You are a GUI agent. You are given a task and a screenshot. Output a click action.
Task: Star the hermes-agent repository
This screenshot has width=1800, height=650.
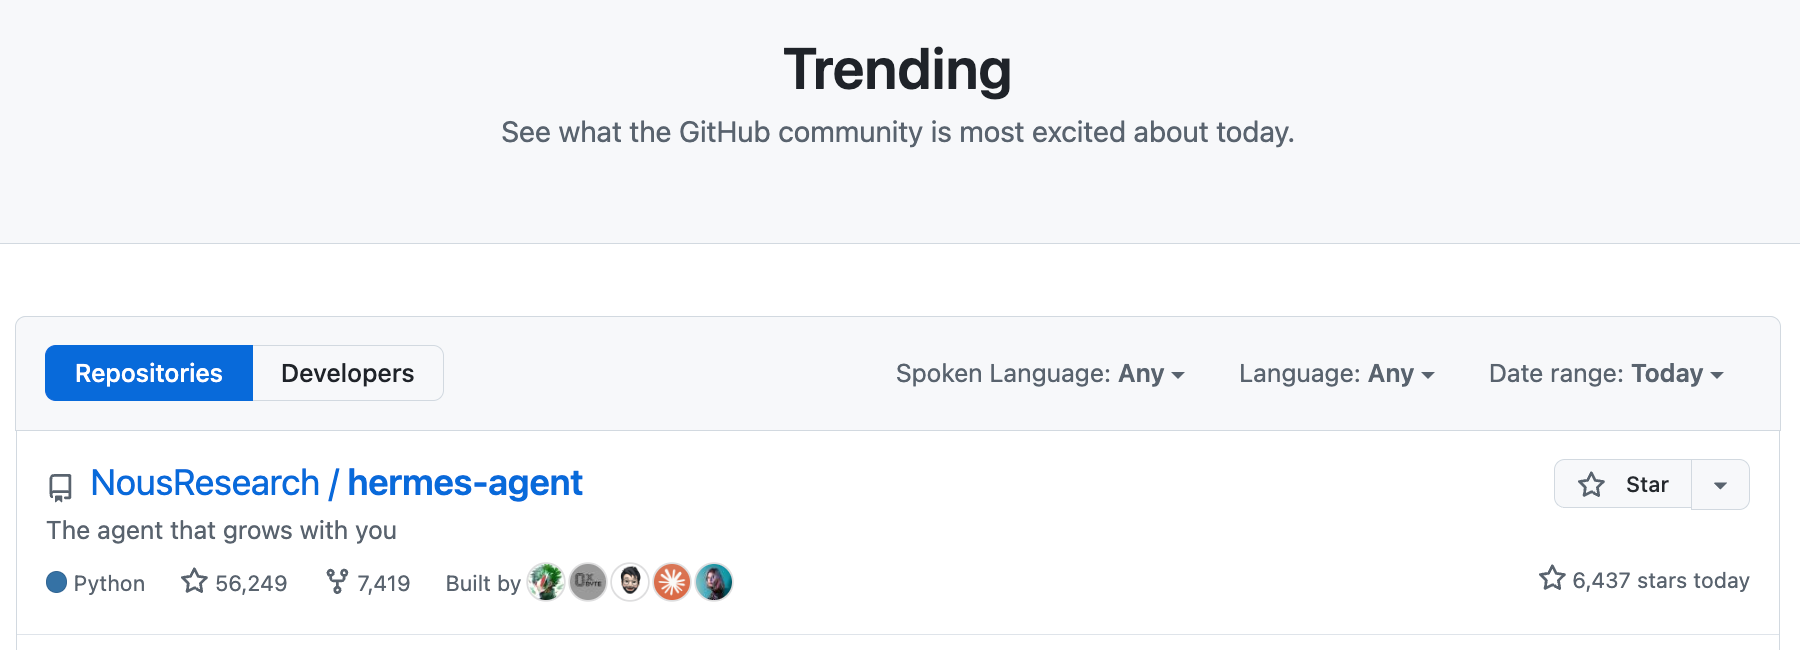coord(1623,485)
